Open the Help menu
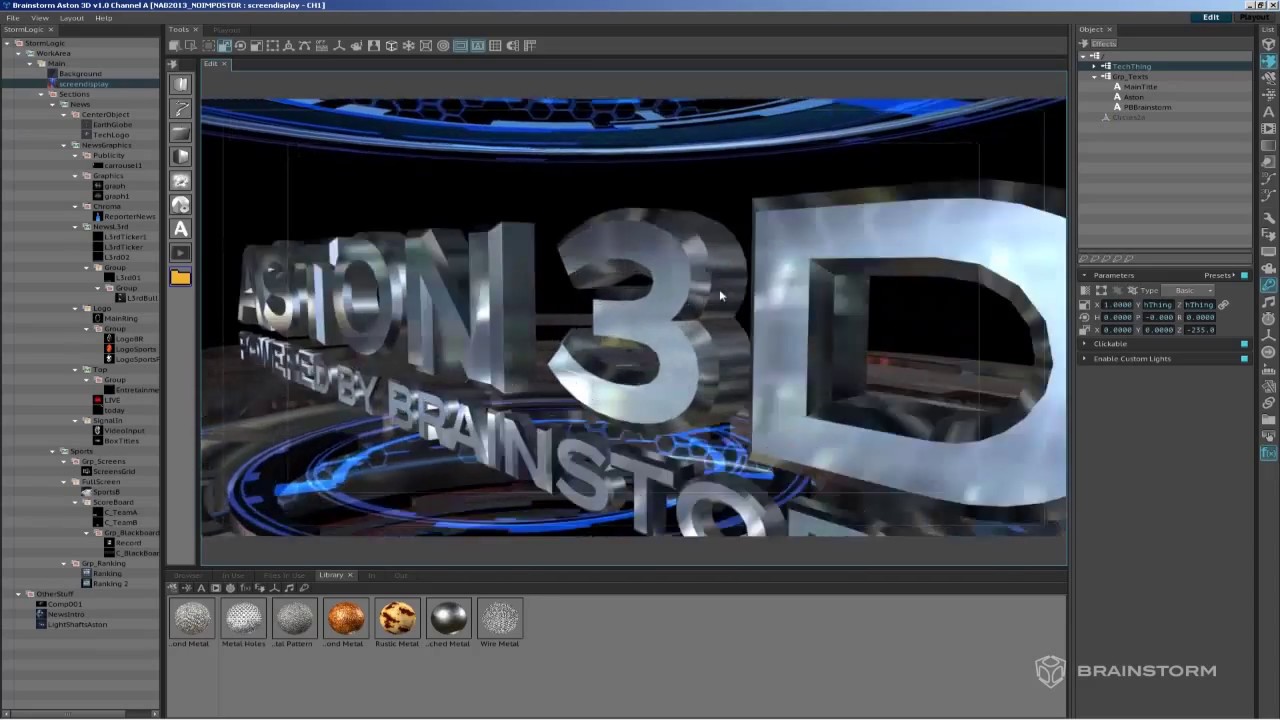Screen dimensions: 1280x720 (103, 18)
